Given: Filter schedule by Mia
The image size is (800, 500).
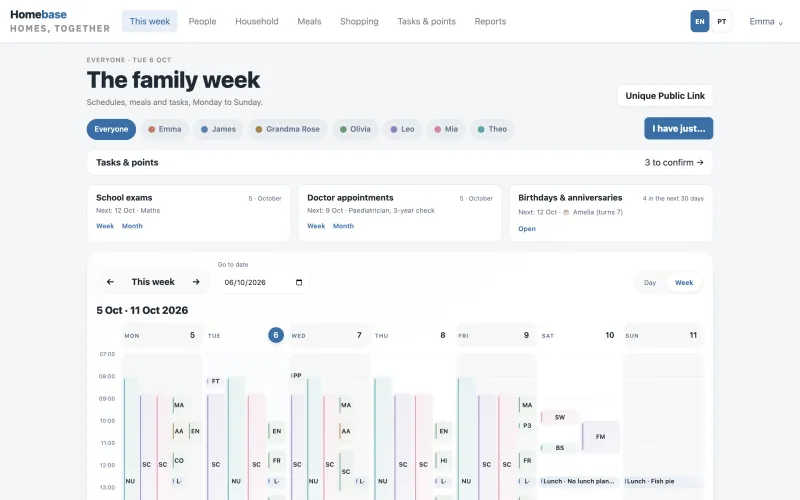Looking at the screenshot, I should click(x=446, y=129).
